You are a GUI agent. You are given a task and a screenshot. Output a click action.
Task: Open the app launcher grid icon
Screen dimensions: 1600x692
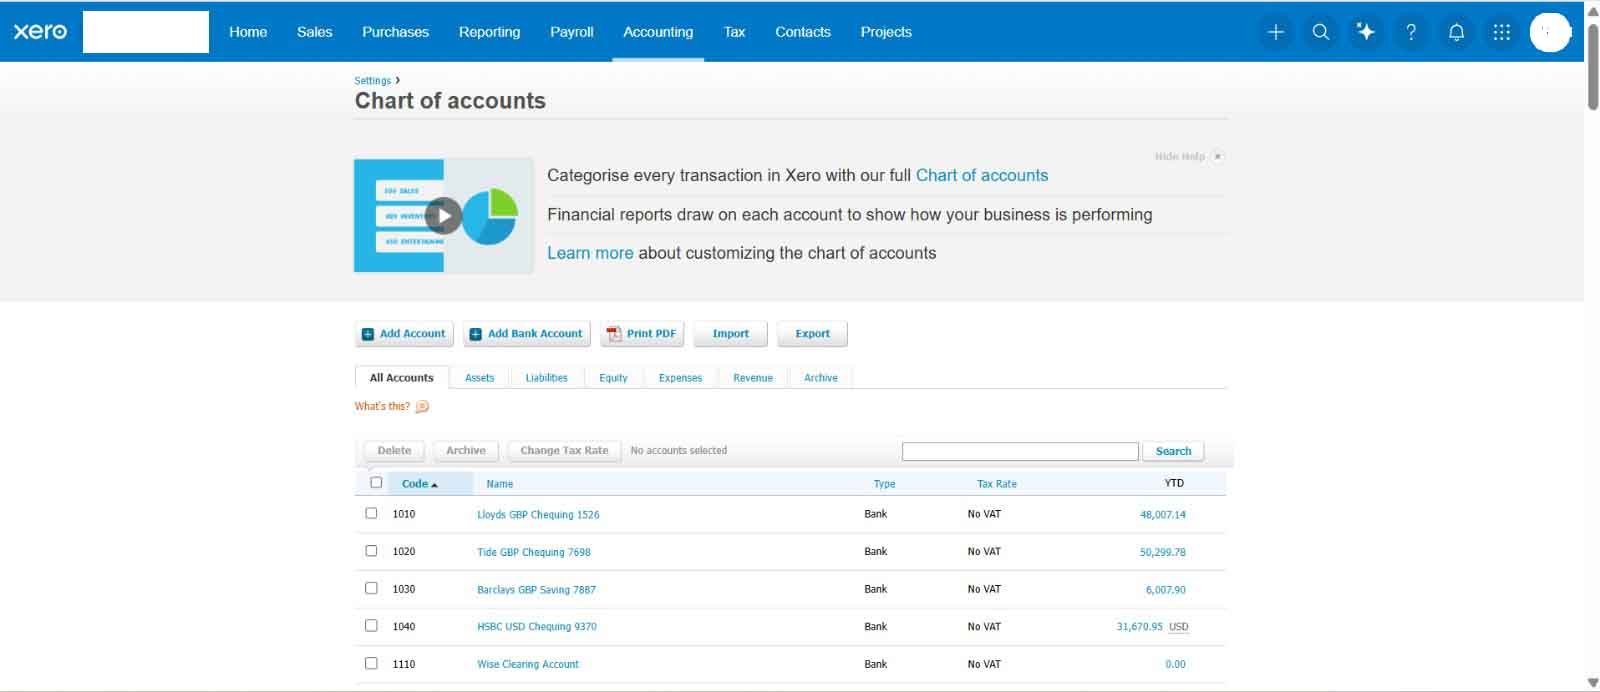[x=1501, y=32]
